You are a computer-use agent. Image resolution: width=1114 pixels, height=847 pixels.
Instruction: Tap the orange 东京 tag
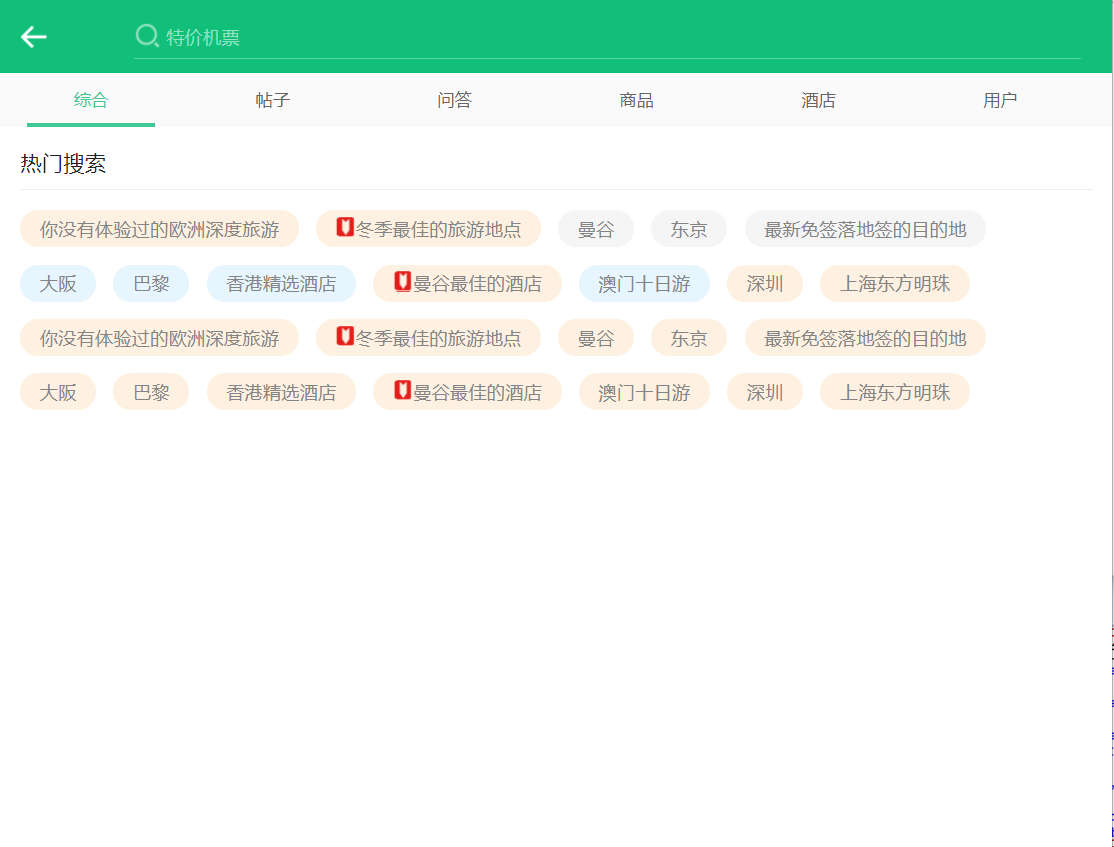click(x=689, y=338)
